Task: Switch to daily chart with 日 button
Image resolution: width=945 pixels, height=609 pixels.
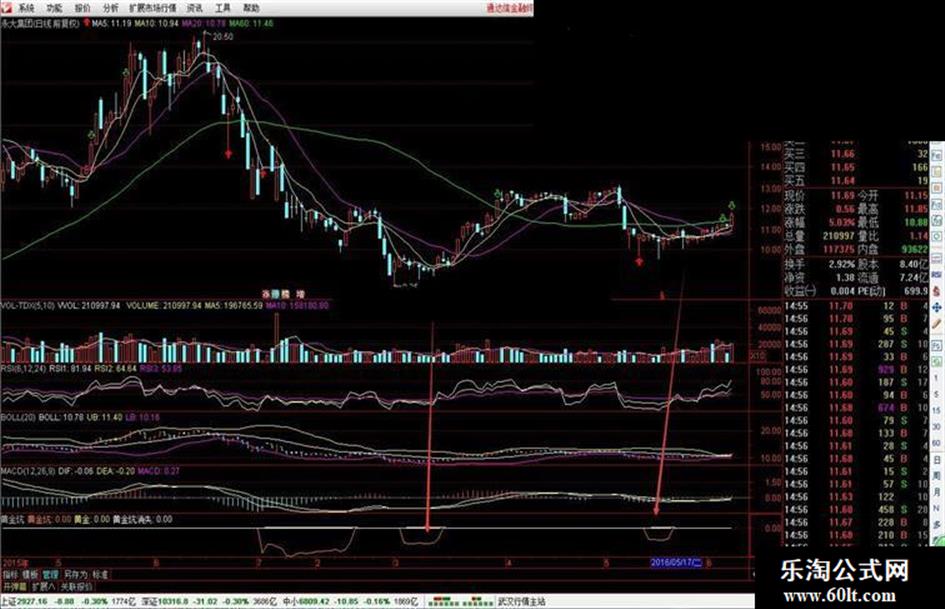Action: (x=937, y=459)
